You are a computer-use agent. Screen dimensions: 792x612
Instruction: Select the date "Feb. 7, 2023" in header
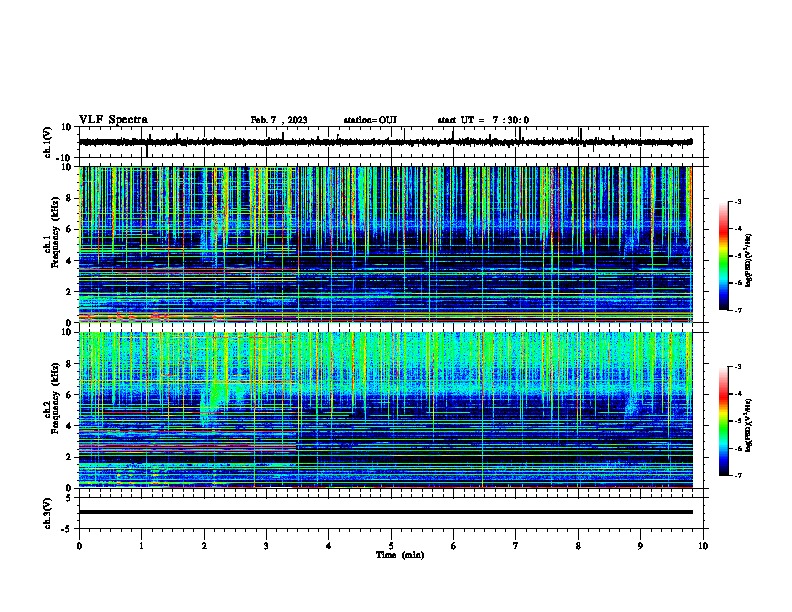[279, 120]
